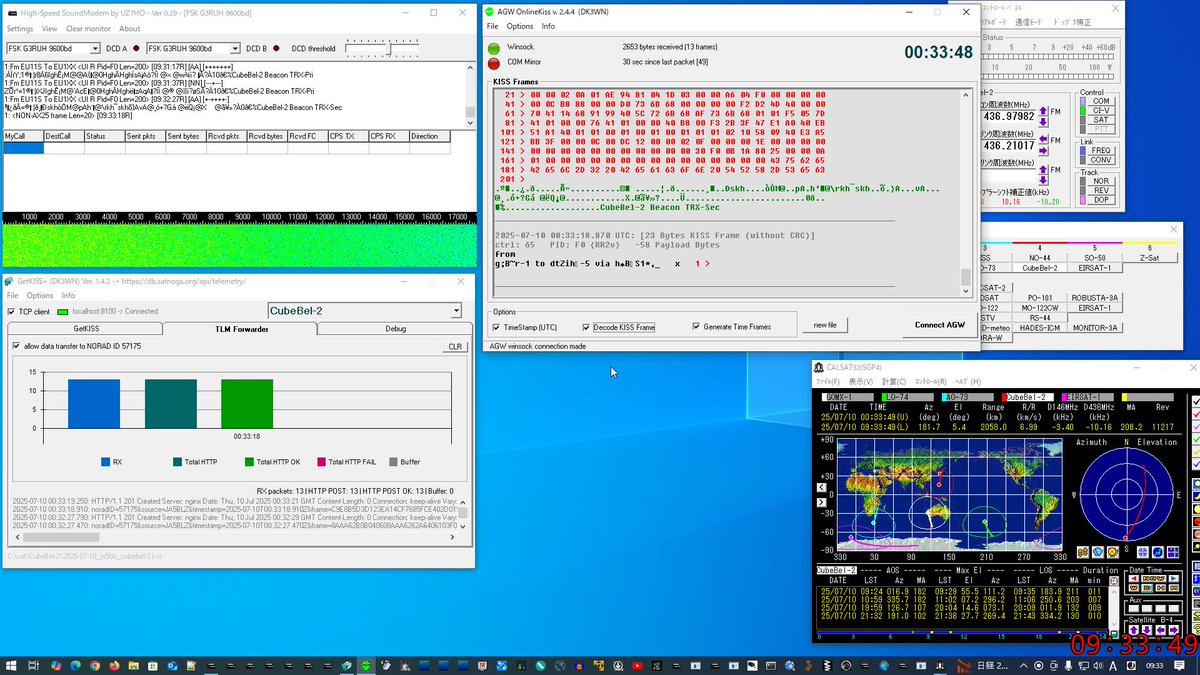Open View menu in SoundModem window

coord(49,29)
